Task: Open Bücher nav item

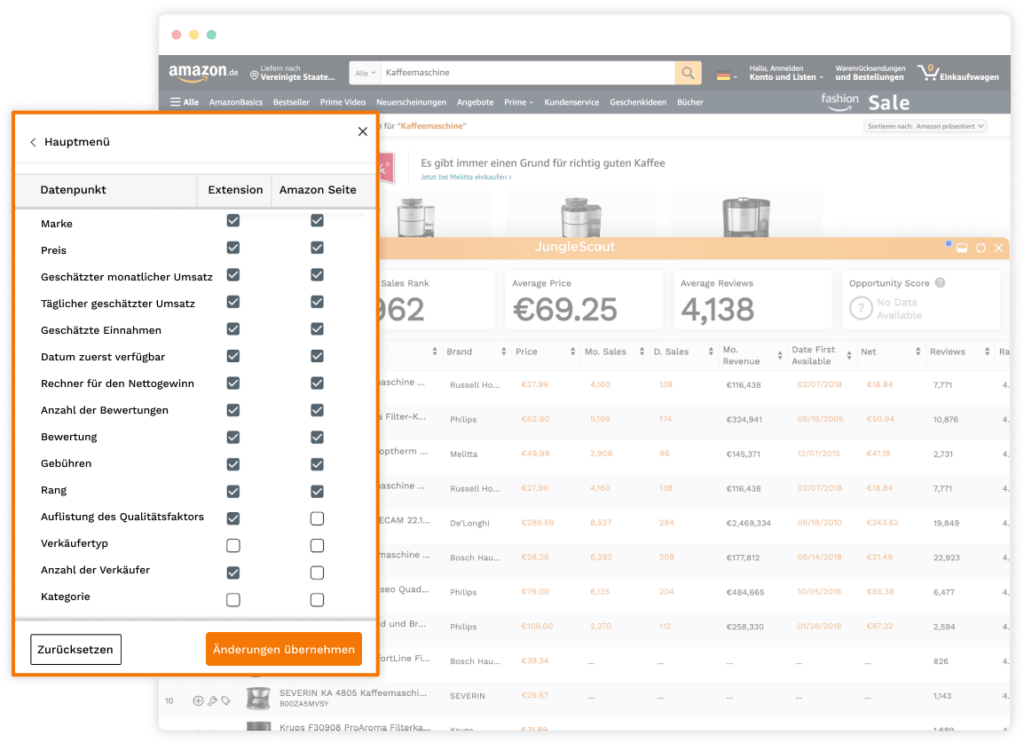Action: click(690, 103)
